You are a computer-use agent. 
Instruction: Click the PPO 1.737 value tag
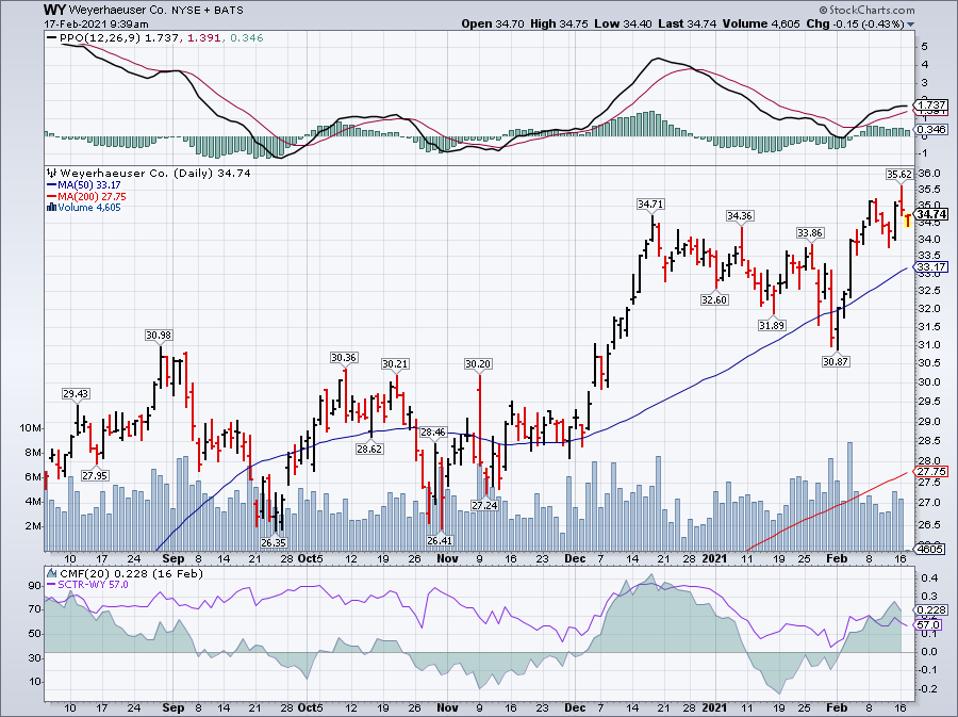click(x=932, y=105)
